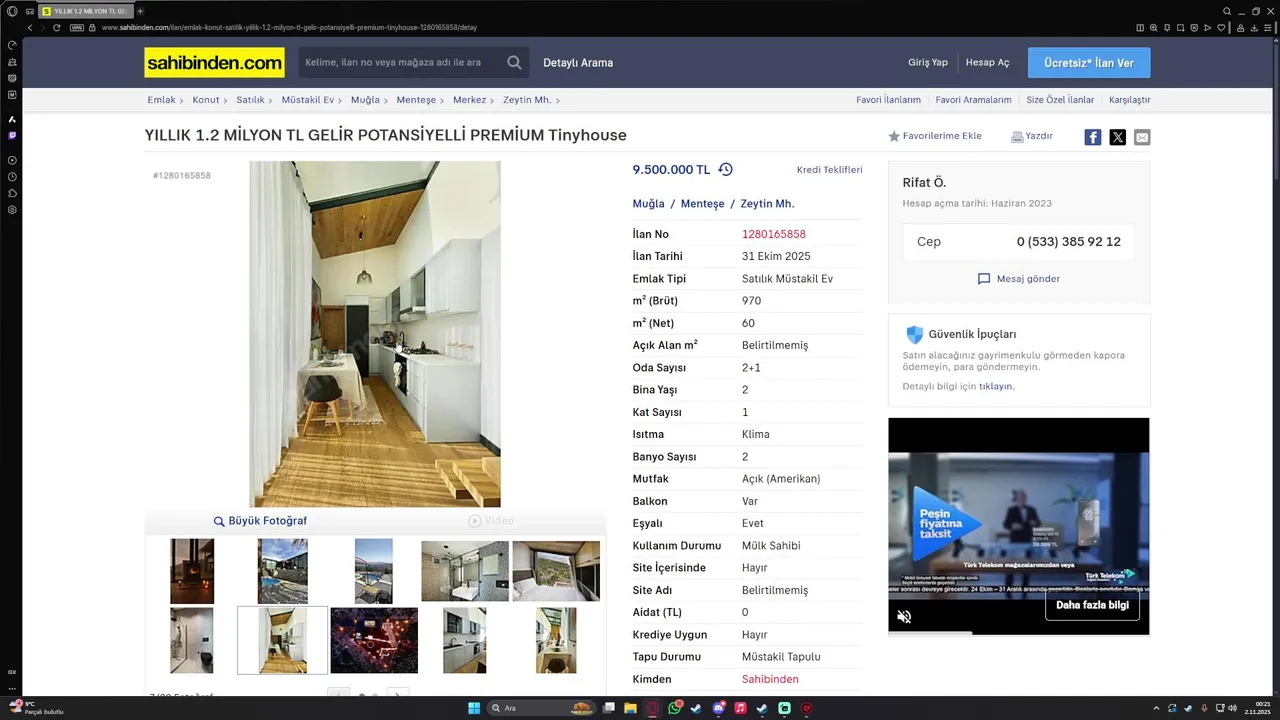The height and width of the screenshot is (720, 1280).
Task: Click the price history clock icon
Action: point(726,170)
